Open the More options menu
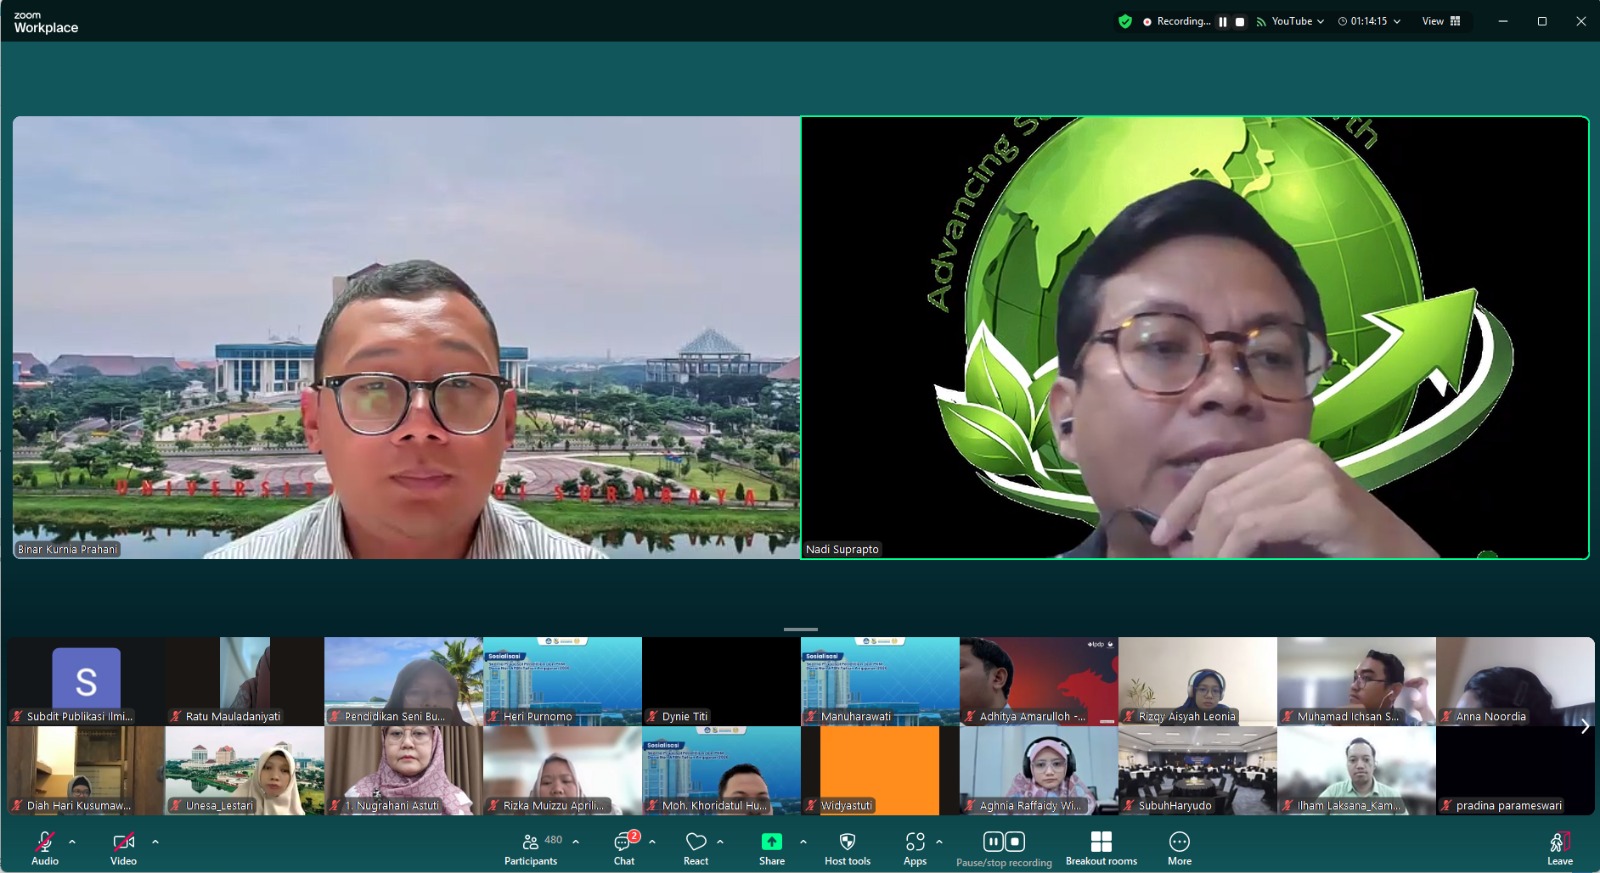1600x873 pixels. [x=1179, y=848]
